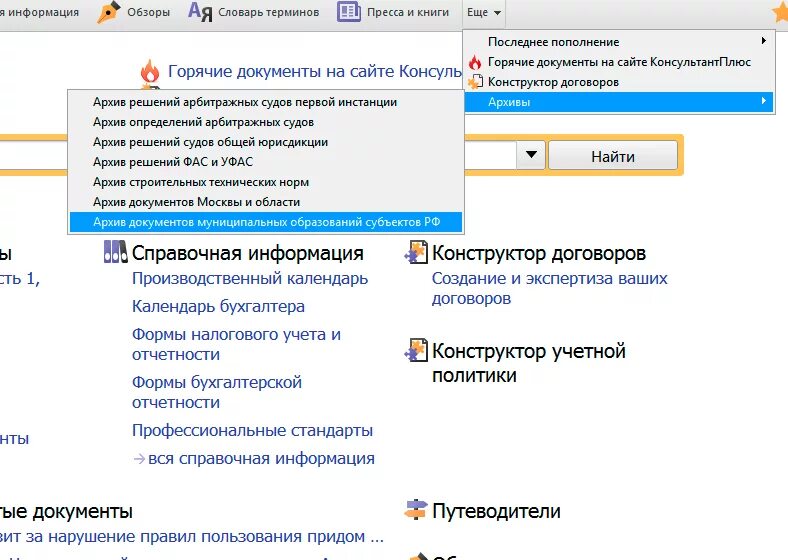
Task: Click the Конструктор договоров icon in the menu
Action: tap(475, 82)
